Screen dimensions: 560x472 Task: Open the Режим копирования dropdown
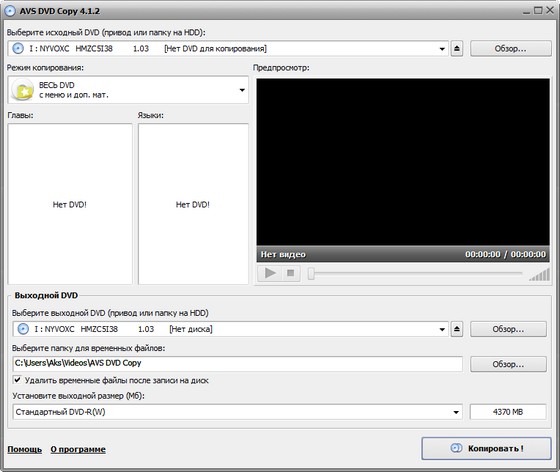(x=242, y=90)
